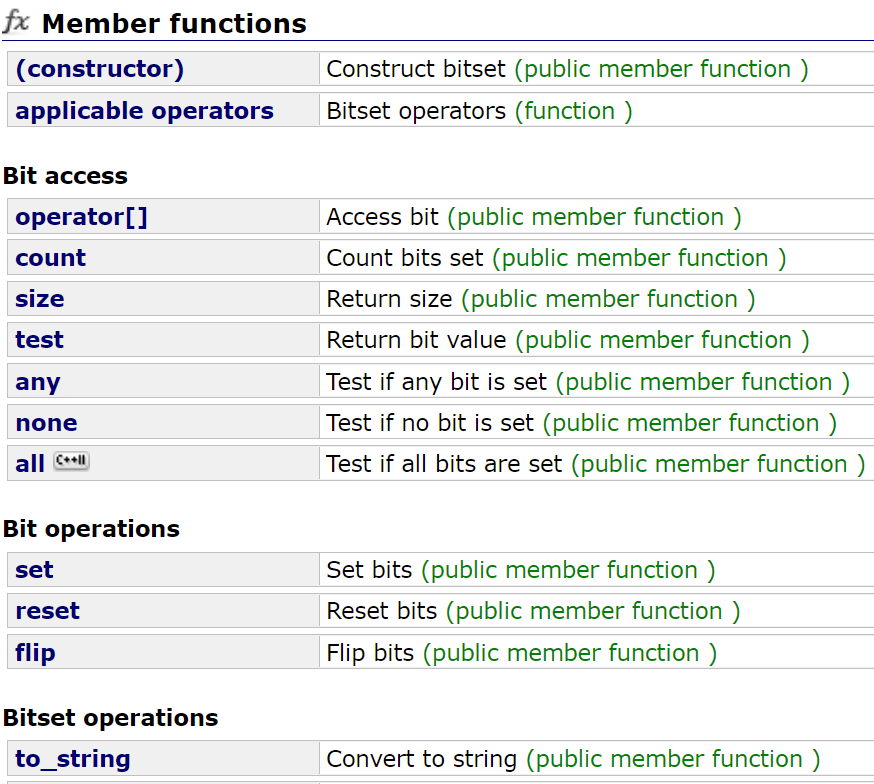
Task: Click the all function link
Action: coord(30,464)
